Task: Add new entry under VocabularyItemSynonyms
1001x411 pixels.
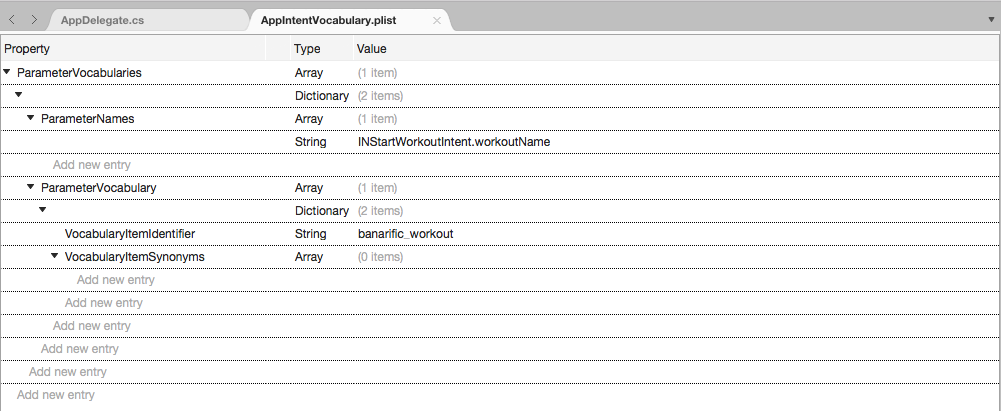Action: (116, 280)
